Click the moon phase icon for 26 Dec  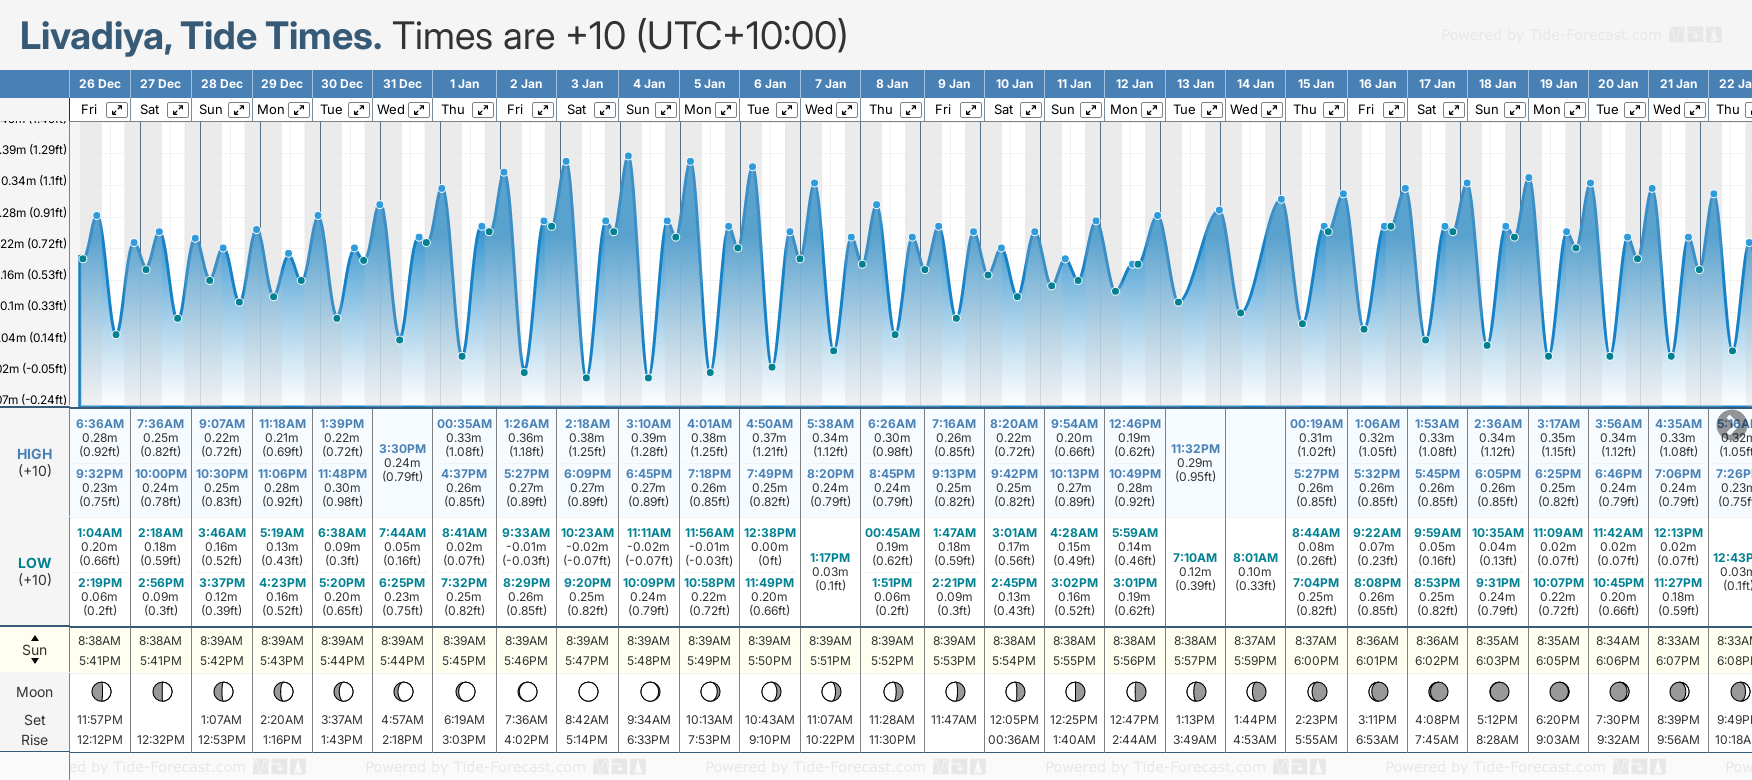click(100, 691)
